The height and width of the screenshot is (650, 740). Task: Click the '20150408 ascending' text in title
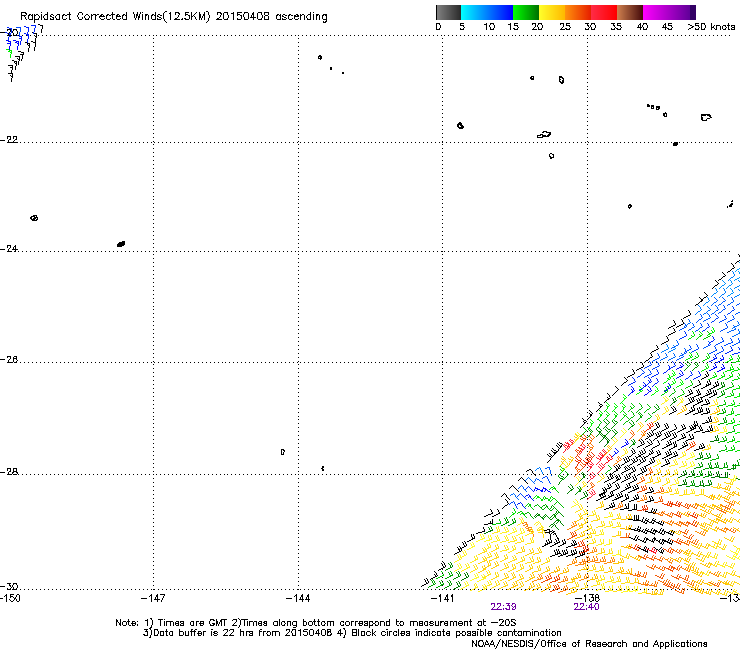[271, 16]
